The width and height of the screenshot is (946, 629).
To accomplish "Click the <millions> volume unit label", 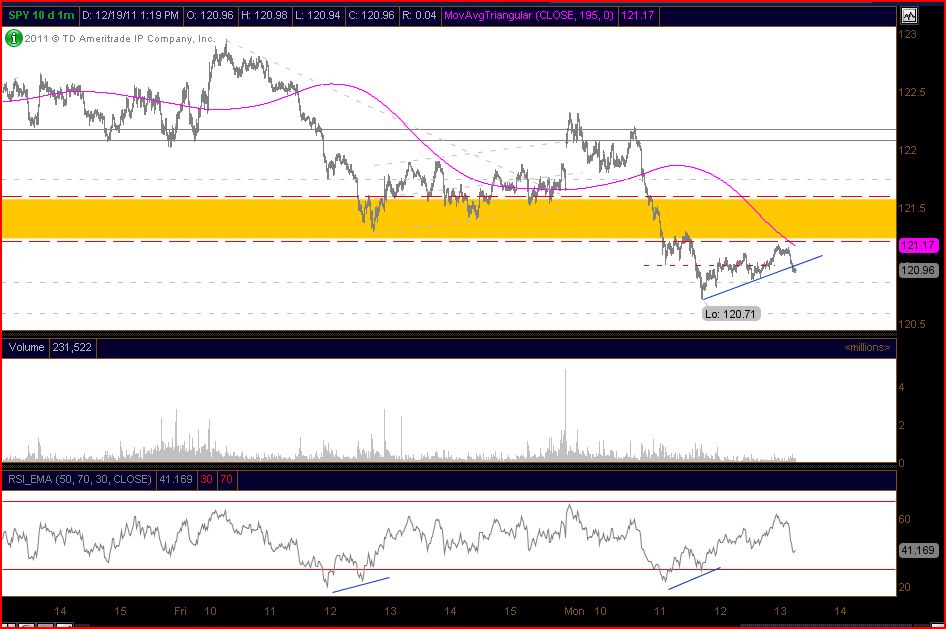I will pyautogui.click(x=867, y=347).
